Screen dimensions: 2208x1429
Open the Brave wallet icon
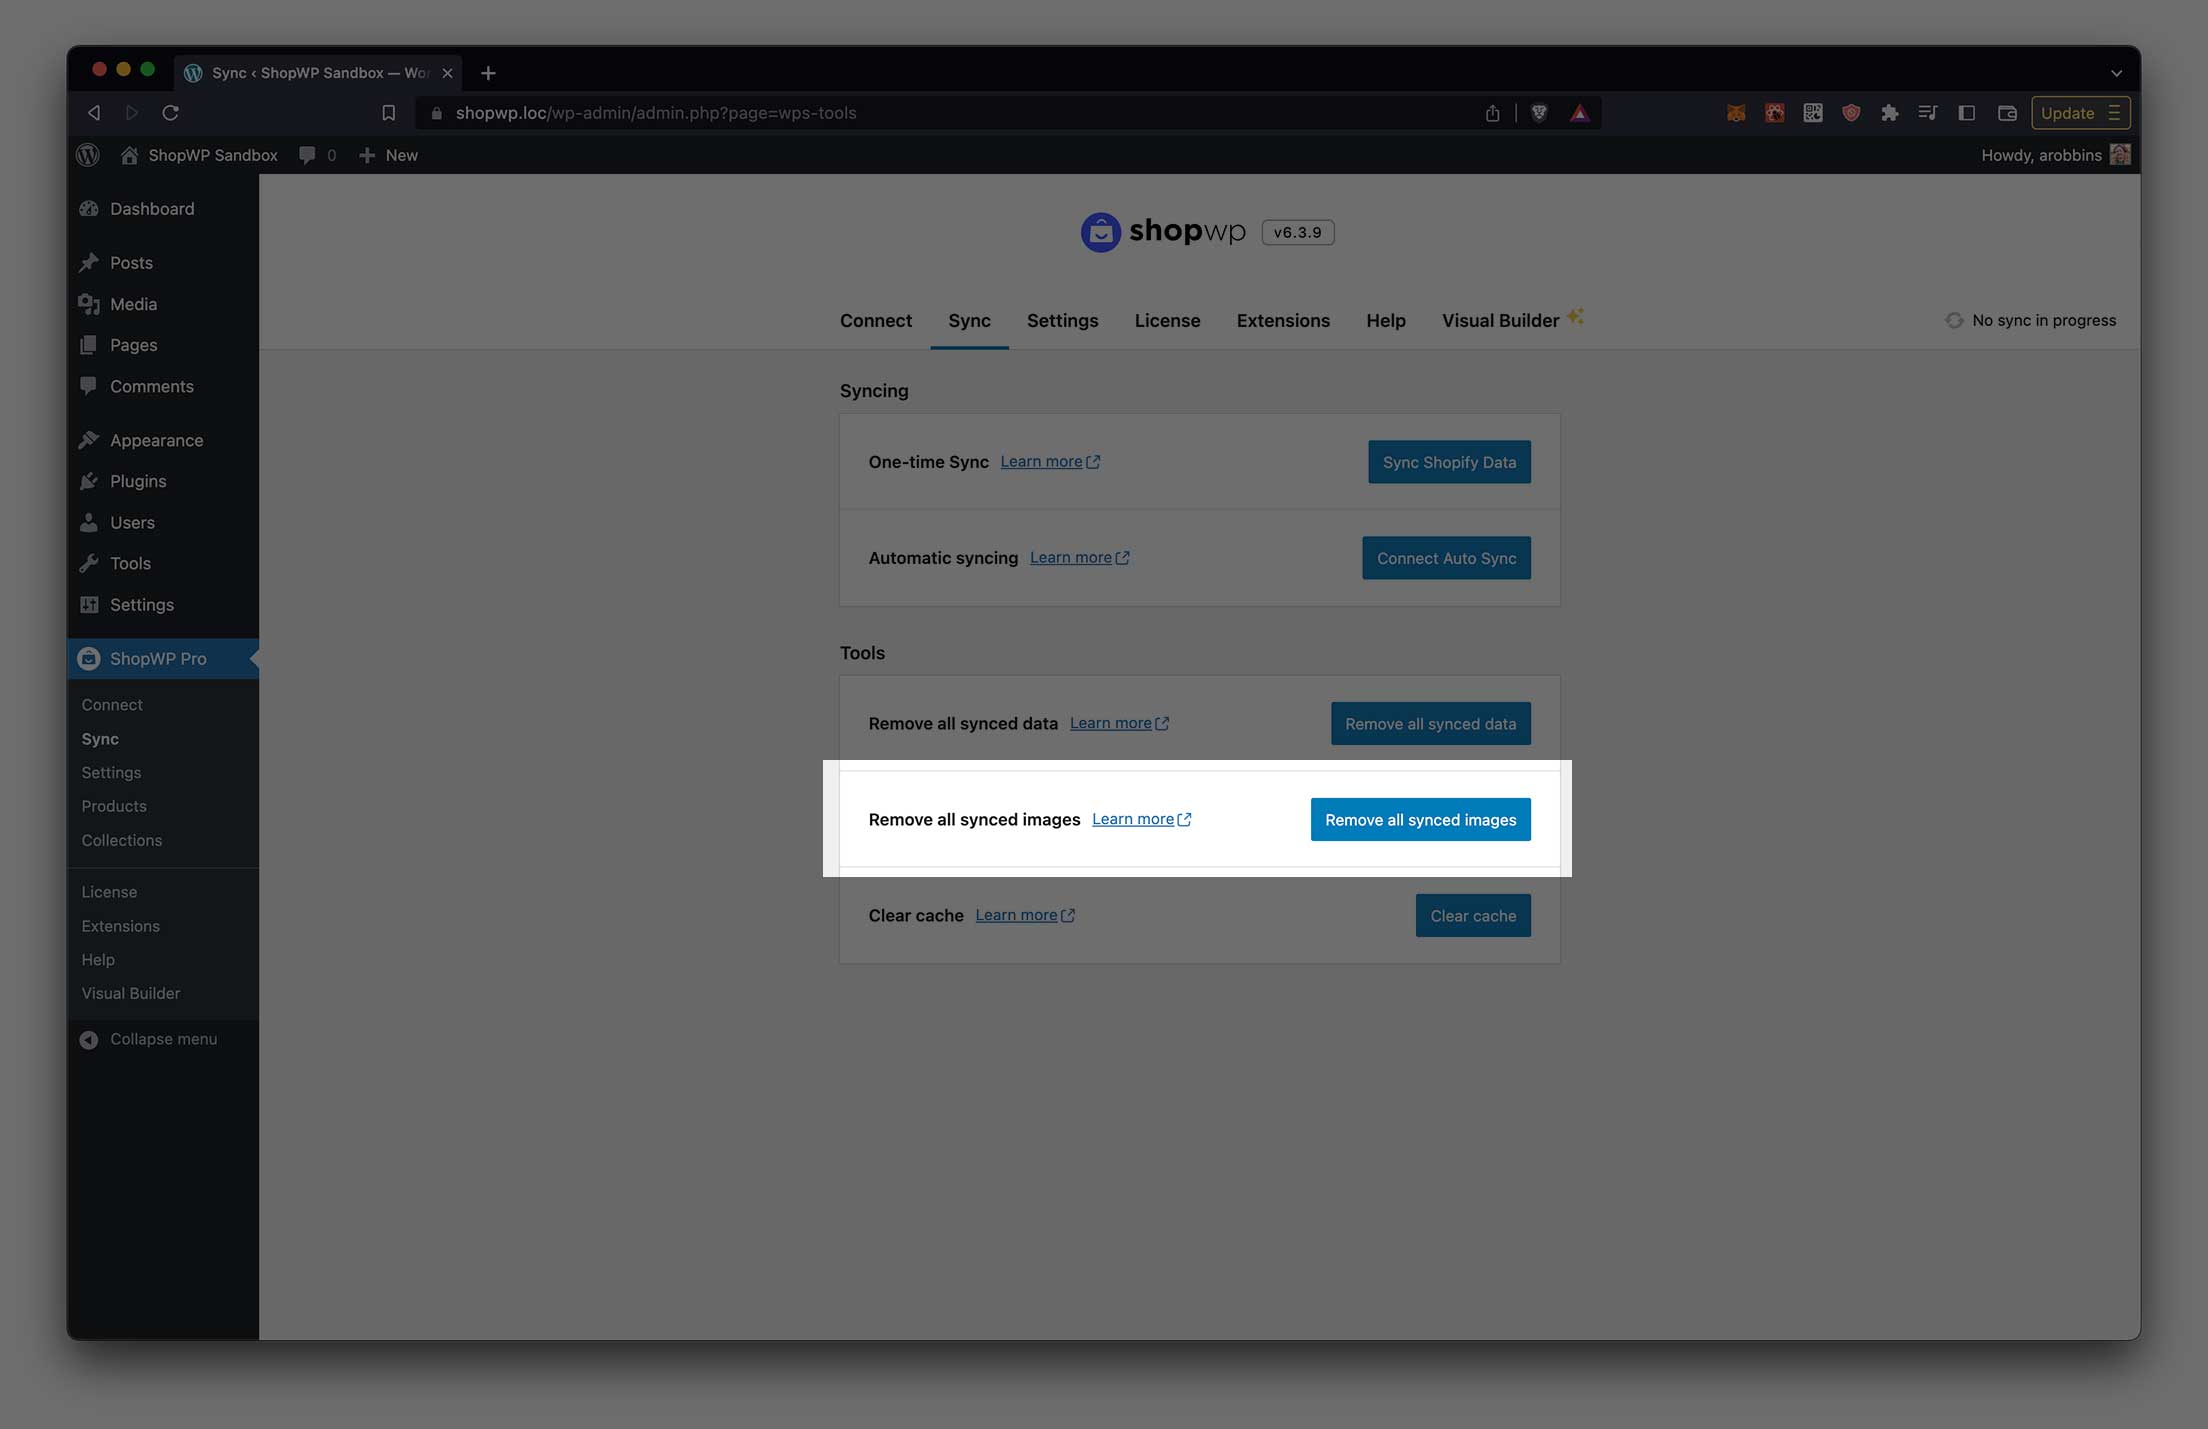(x=2007, y=113)
